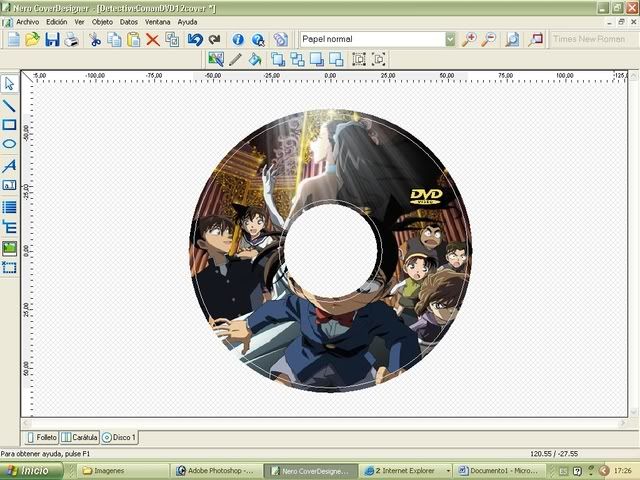Click the horizontal scrollbar below the canvas
This screenshot has height=480, width=640.
324,424
